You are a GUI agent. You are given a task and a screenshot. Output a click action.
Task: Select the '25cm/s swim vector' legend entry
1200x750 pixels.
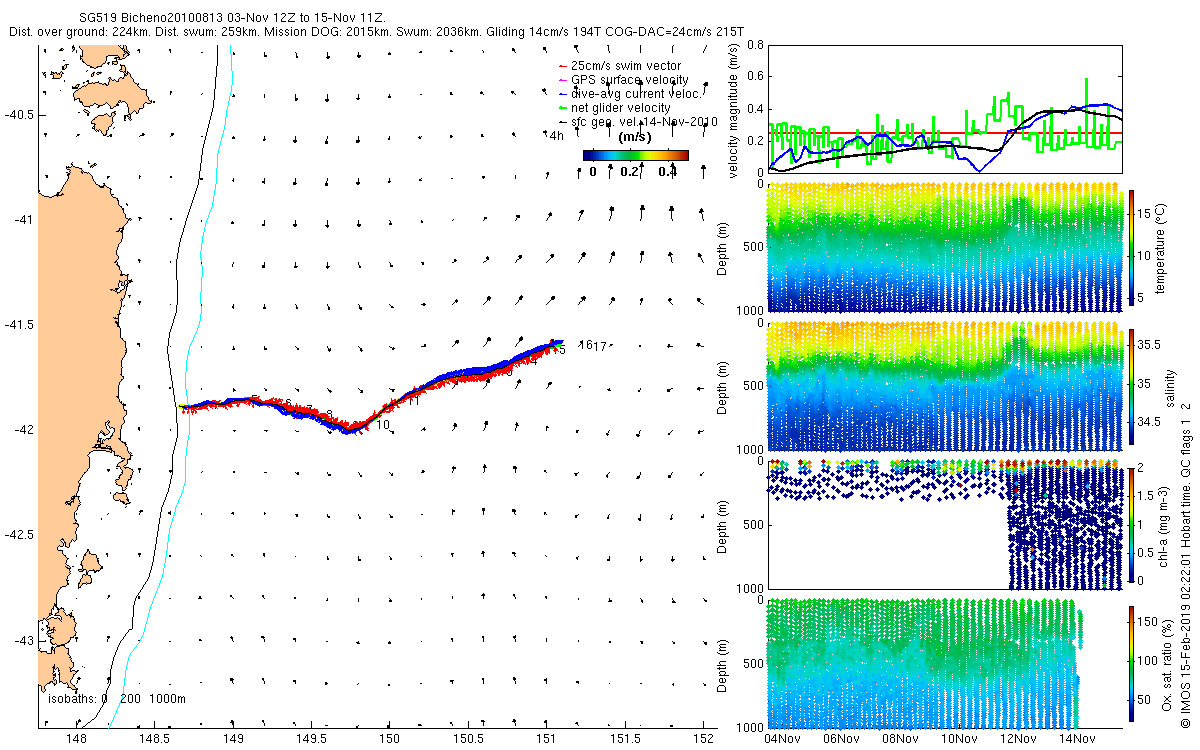pos(626,66)
